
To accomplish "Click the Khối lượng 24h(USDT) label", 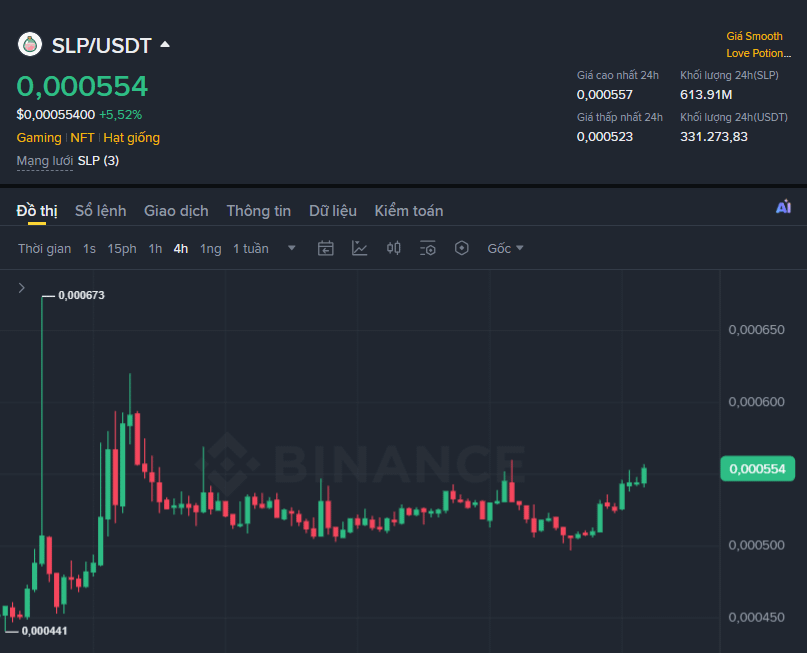I will click(734, 117).
